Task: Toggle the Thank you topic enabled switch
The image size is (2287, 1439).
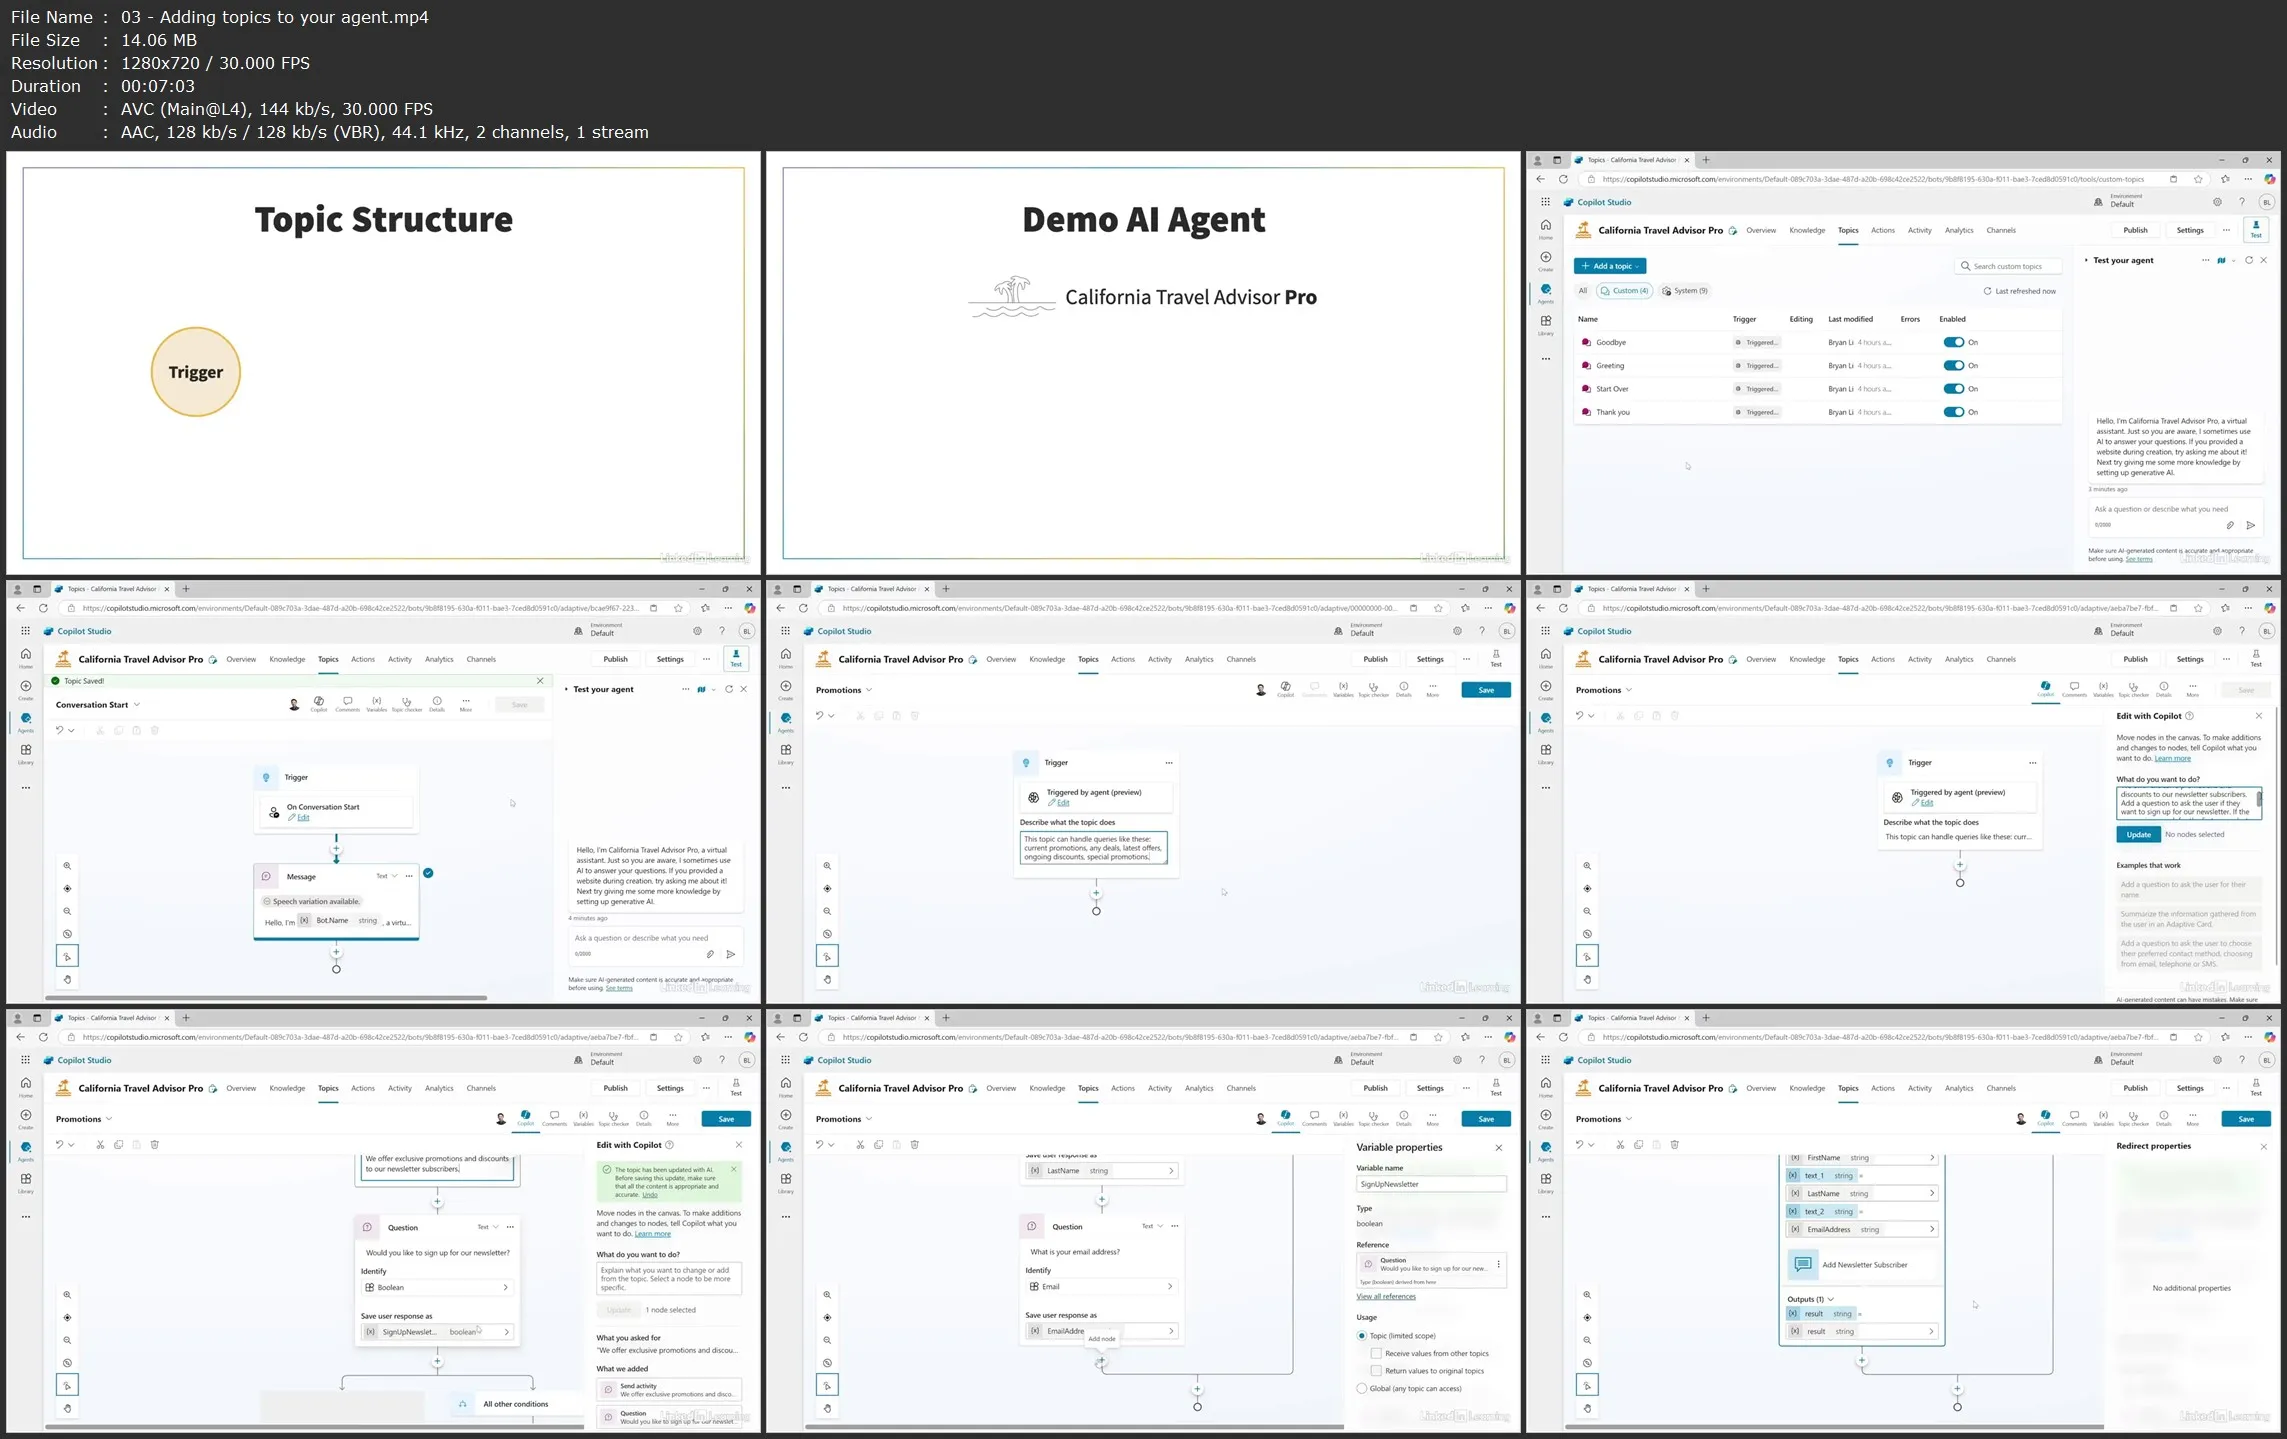Action: [1953, 412]
